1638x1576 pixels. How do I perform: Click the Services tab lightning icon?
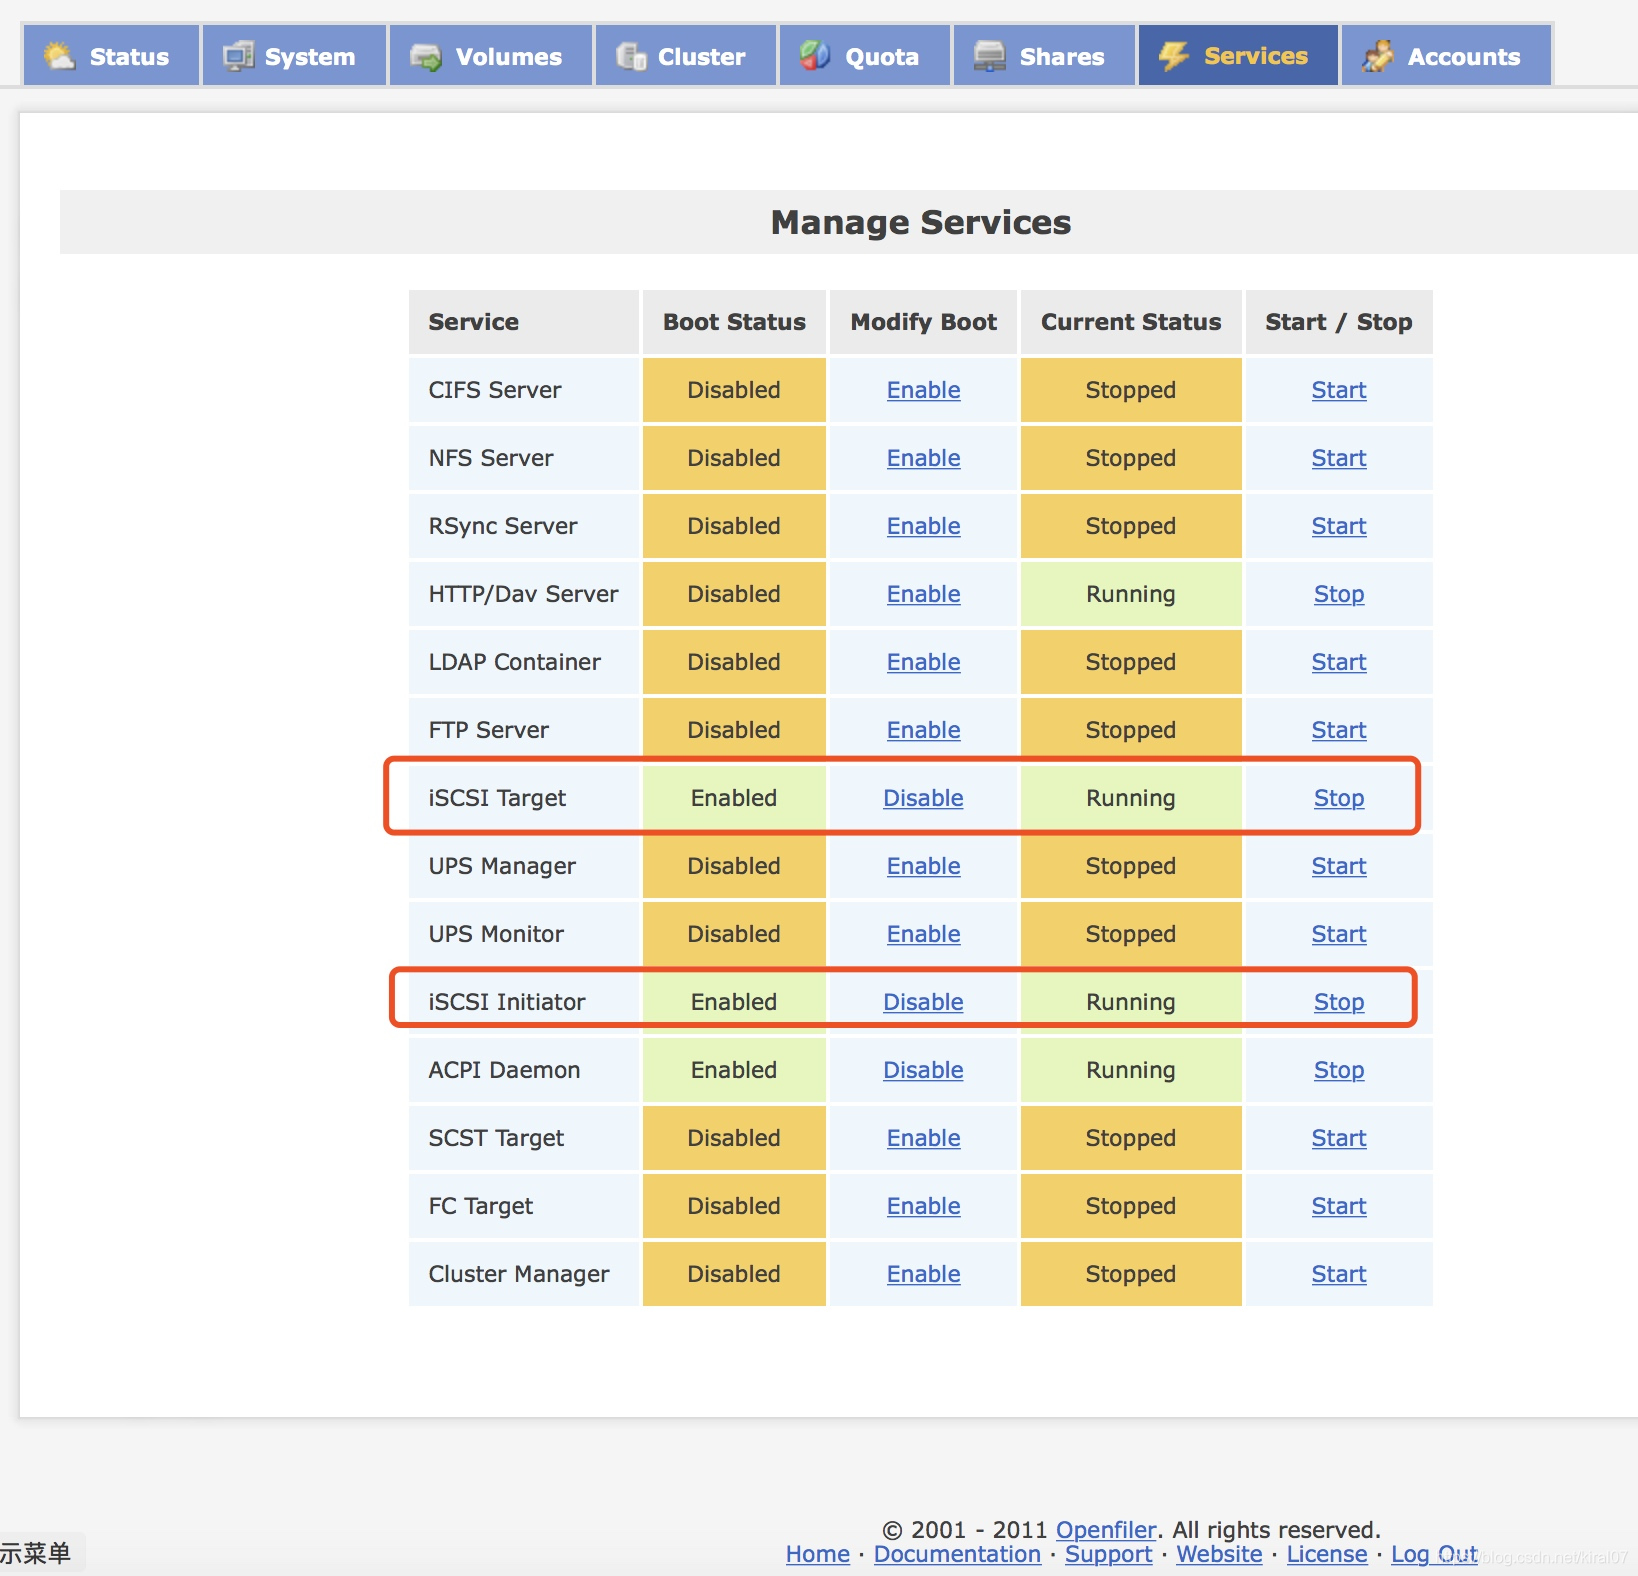[1174, 56]
